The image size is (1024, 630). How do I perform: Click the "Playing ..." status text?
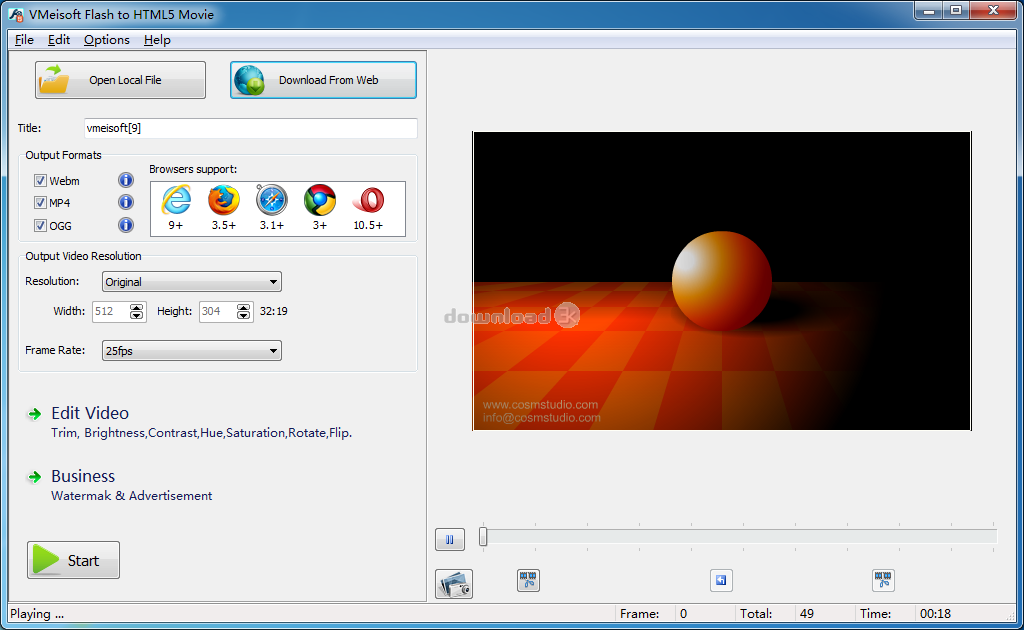tap(37, 614)
